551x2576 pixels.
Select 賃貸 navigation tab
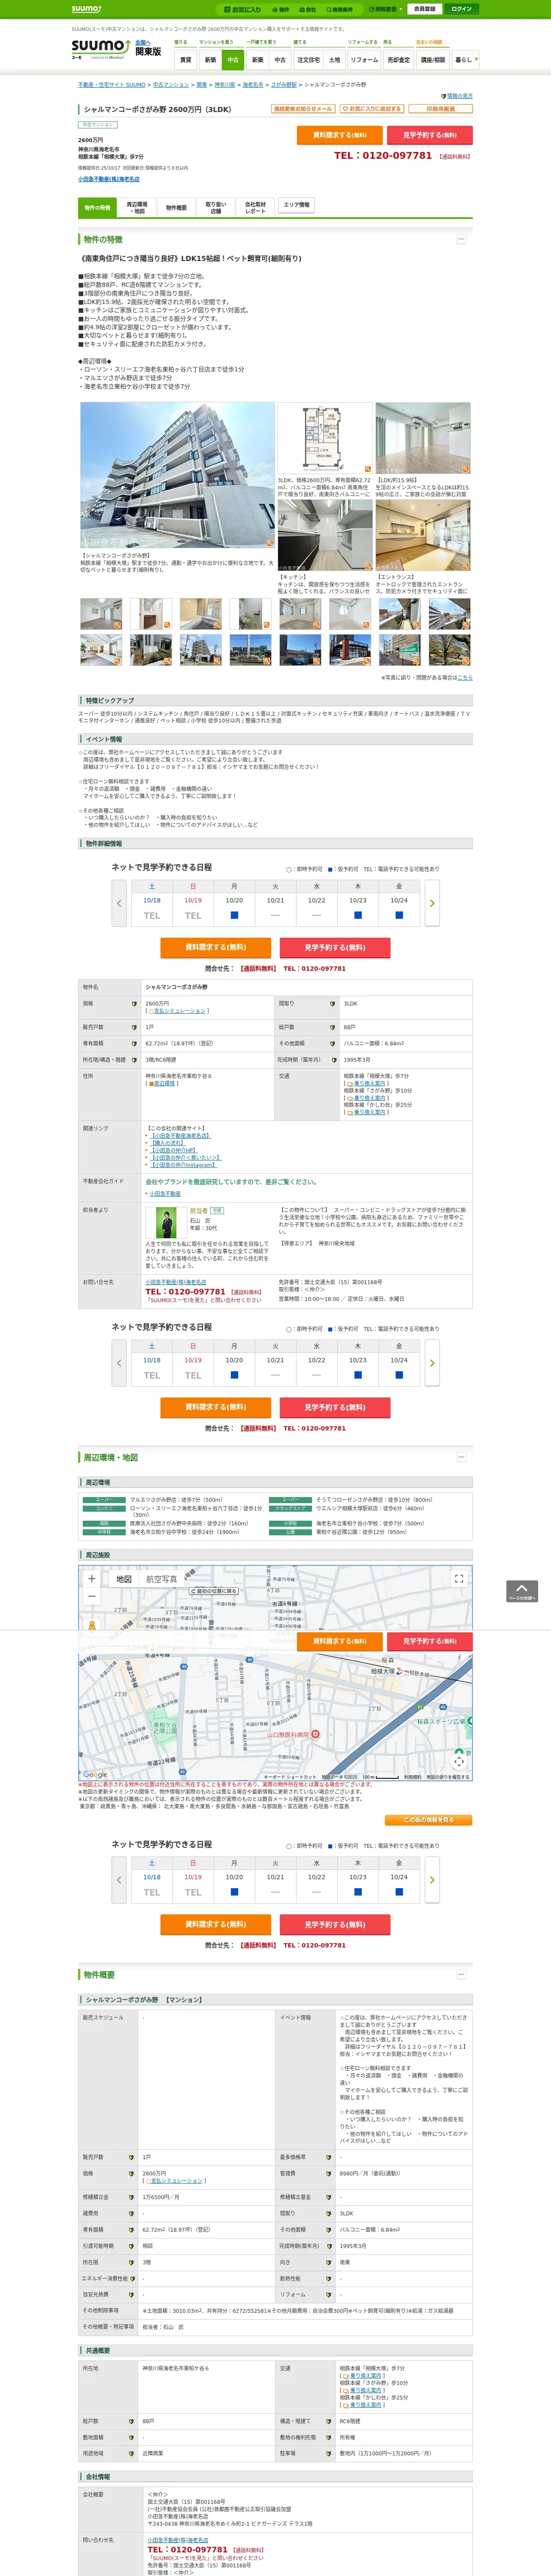point(185,60)
